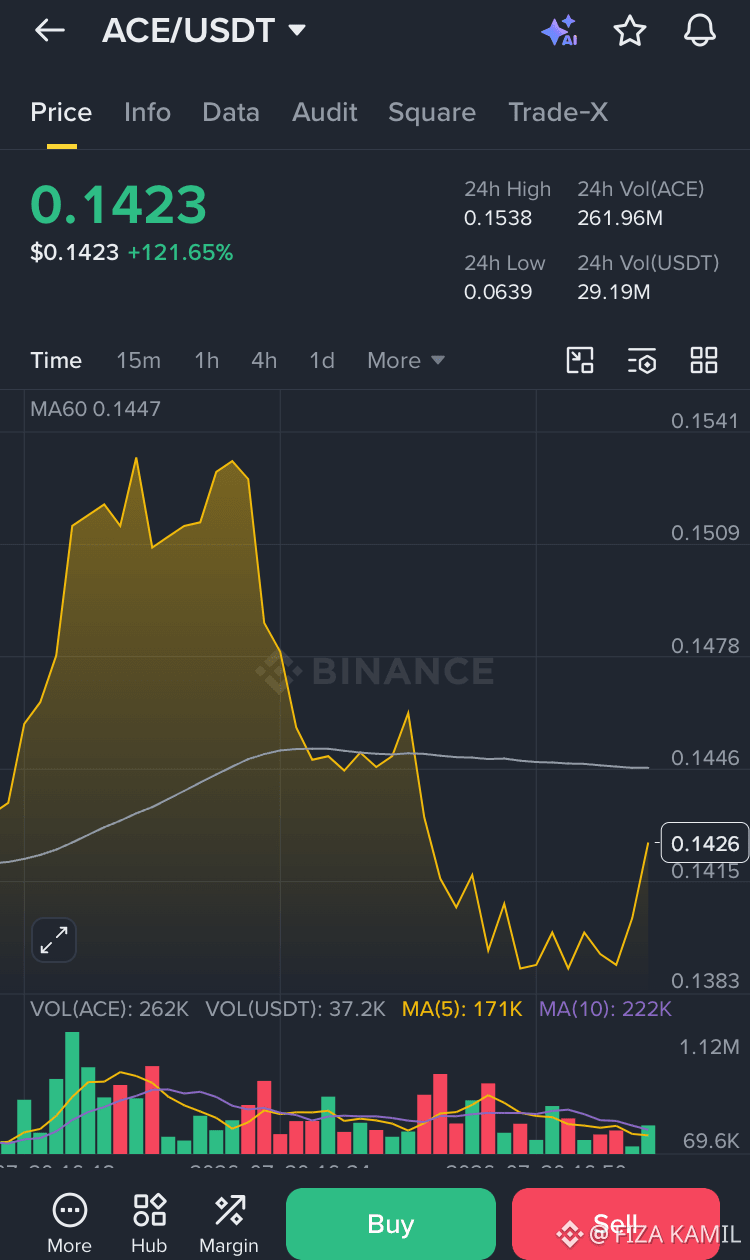Select the 1h chart interval

coord(207,360)
